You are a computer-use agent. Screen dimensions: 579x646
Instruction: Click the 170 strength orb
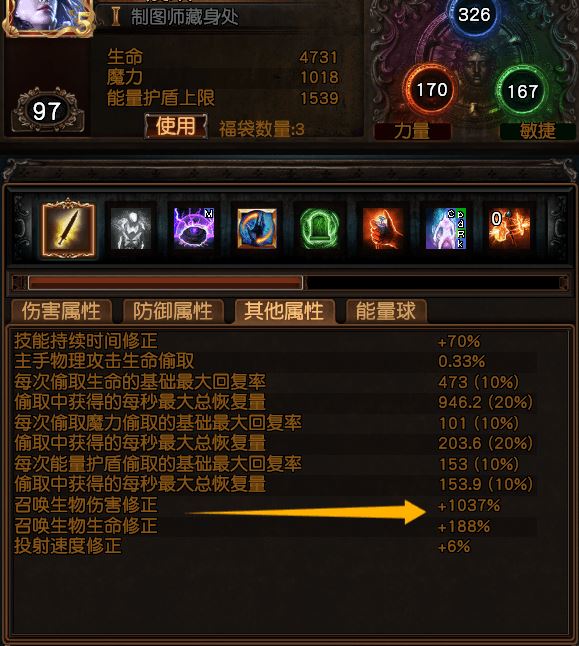pyautogui.click(x=431, y=89)
